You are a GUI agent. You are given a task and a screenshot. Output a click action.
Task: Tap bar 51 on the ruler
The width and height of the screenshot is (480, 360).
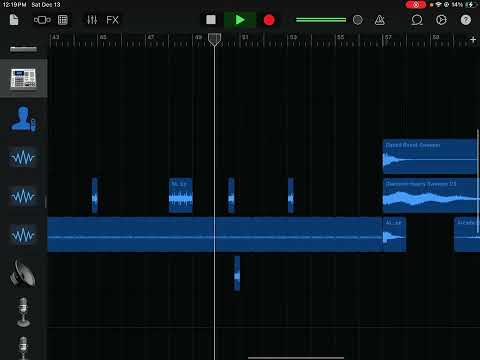tap(245, 37)
